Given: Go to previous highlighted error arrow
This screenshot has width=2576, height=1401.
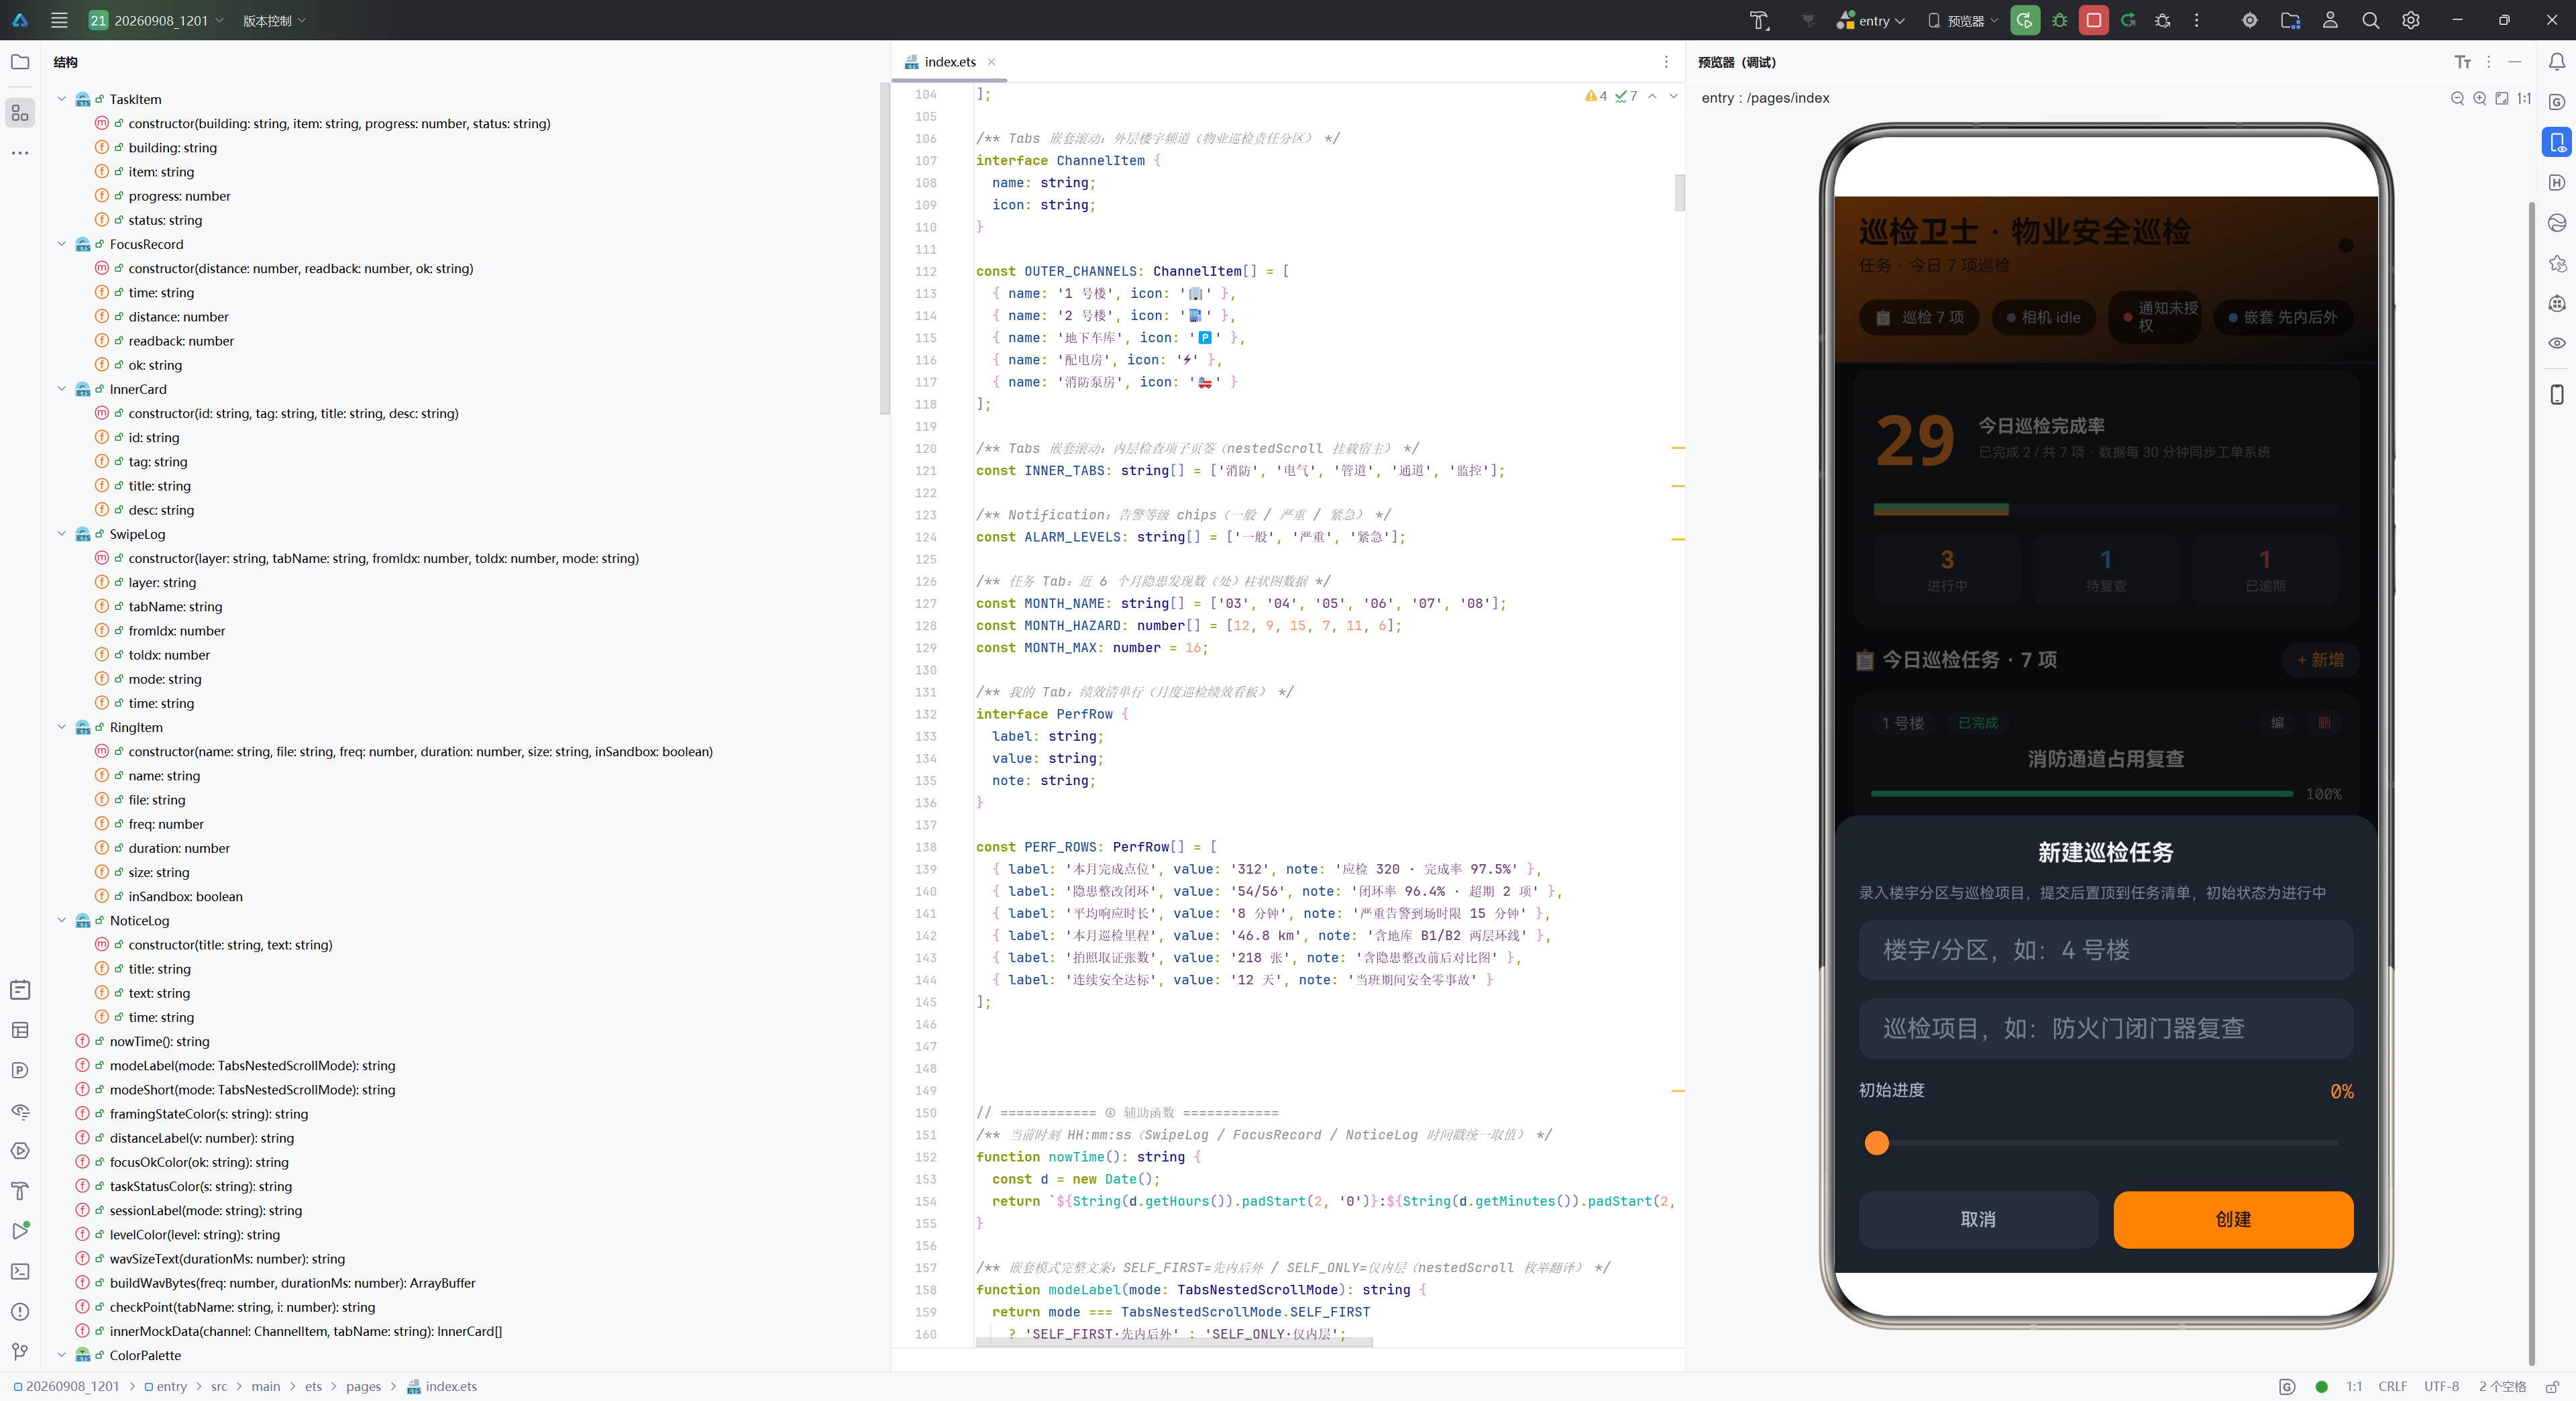Looking at the screenshot, I should [x=1652, y=96].
